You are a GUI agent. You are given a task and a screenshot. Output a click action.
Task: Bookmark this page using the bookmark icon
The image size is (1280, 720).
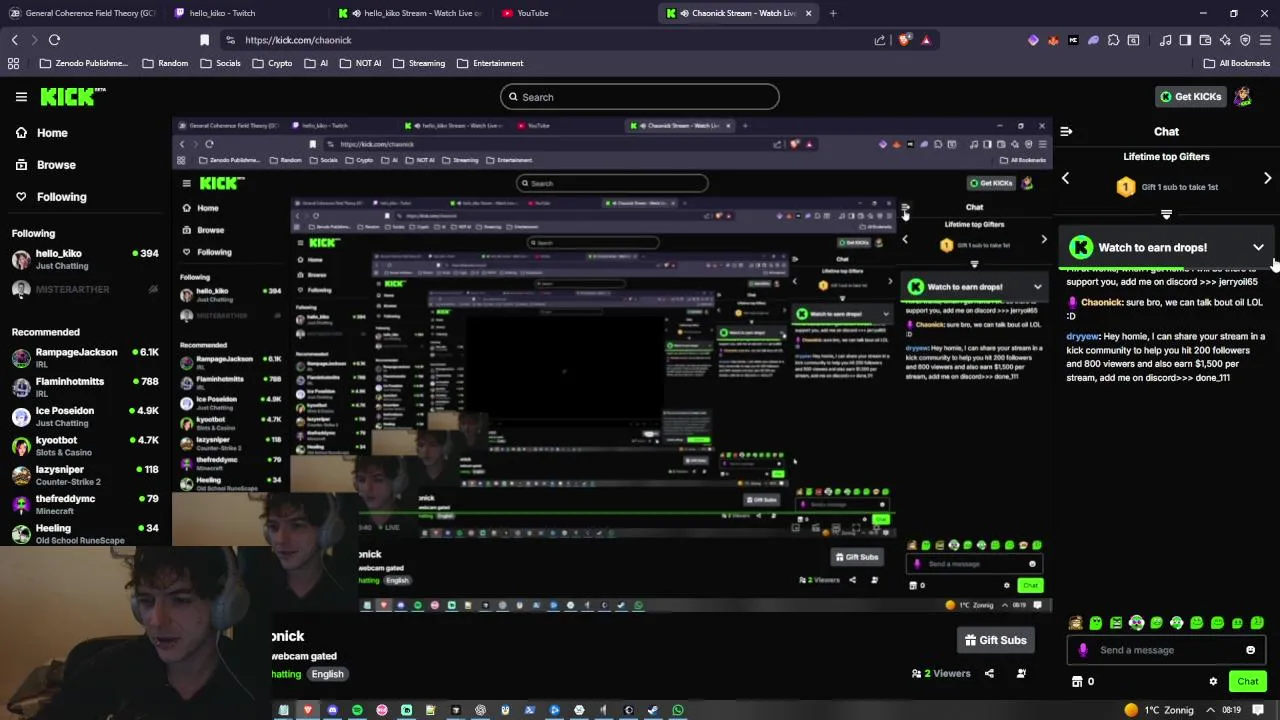204,40
